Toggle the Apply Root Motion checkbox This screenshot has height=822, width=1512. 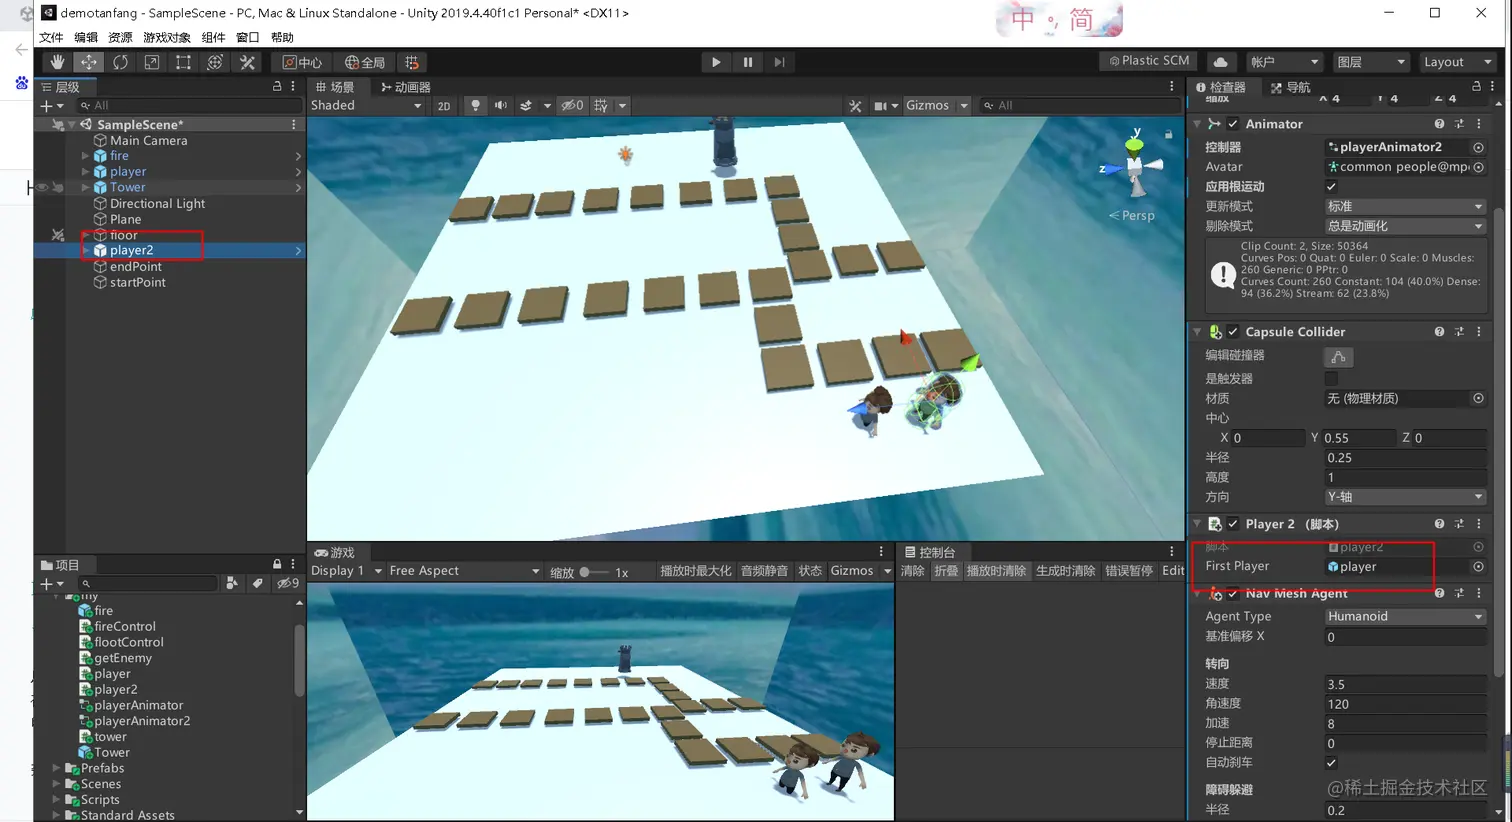pos(1331,187)
